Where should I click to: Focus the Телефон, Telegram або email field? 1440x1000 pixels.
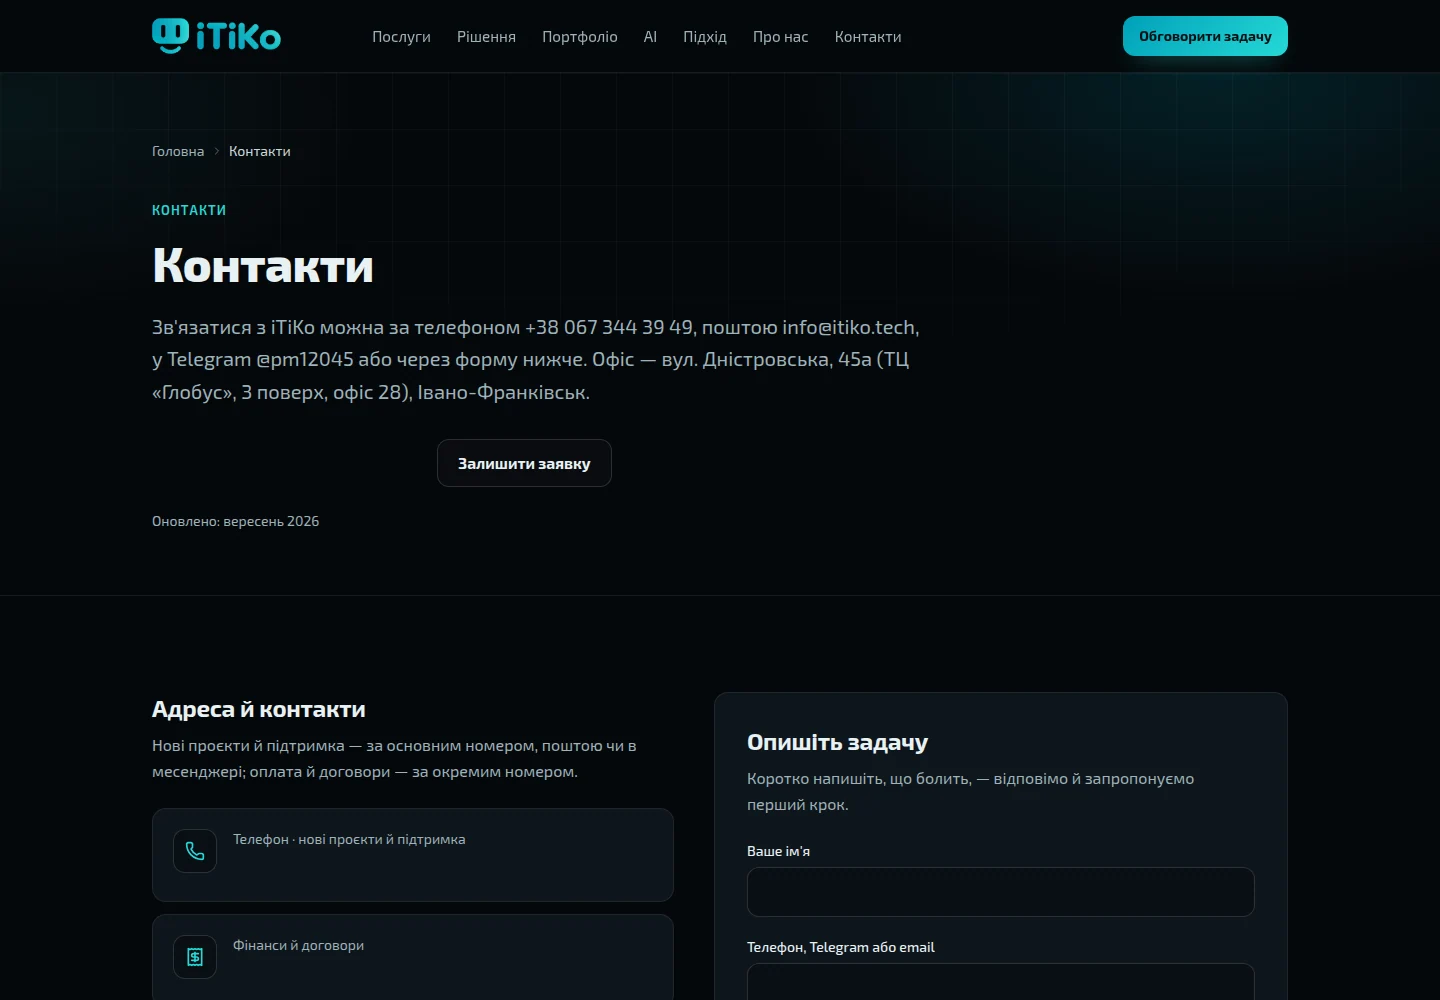[x=1000, y=982]
